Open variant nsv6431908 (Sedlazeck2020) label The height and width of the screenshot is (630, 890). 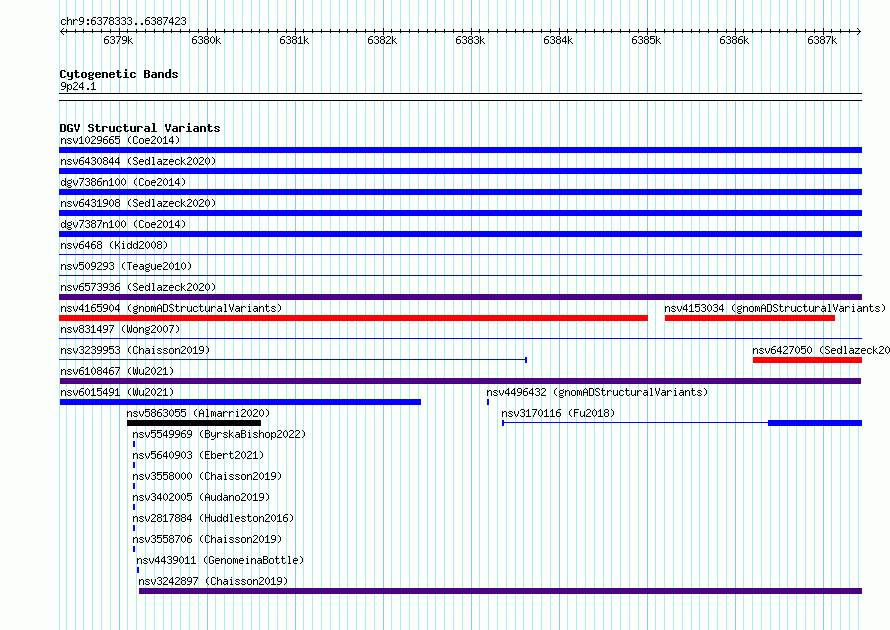(138, 203)
